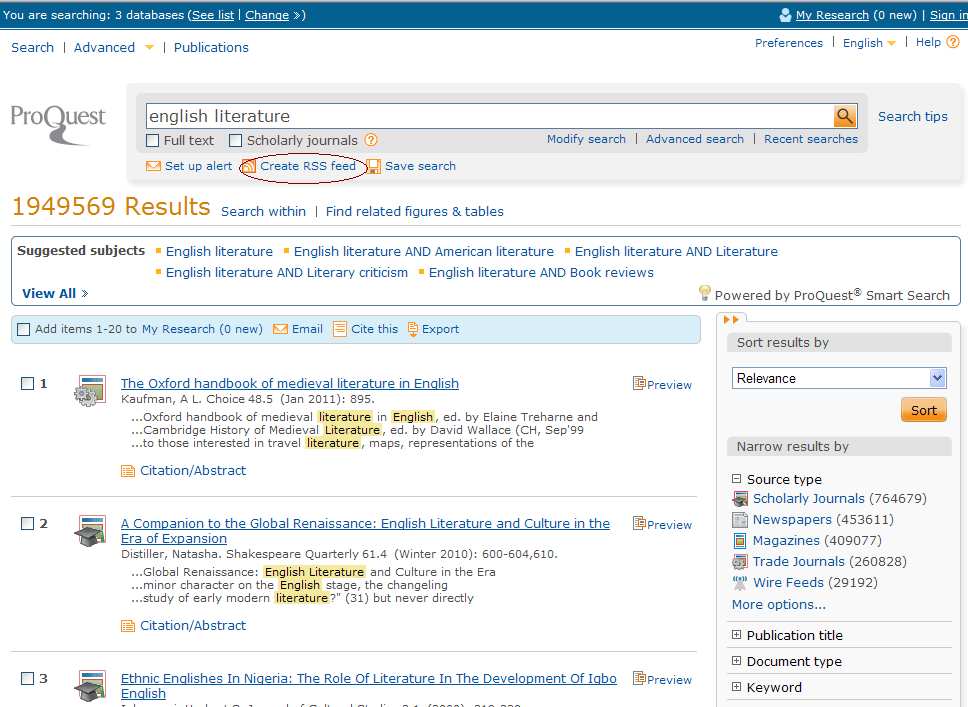The width and height of the screenshot is (968, 707).
Task: Click the Modify search link
Action: click(x=586, y=139)
